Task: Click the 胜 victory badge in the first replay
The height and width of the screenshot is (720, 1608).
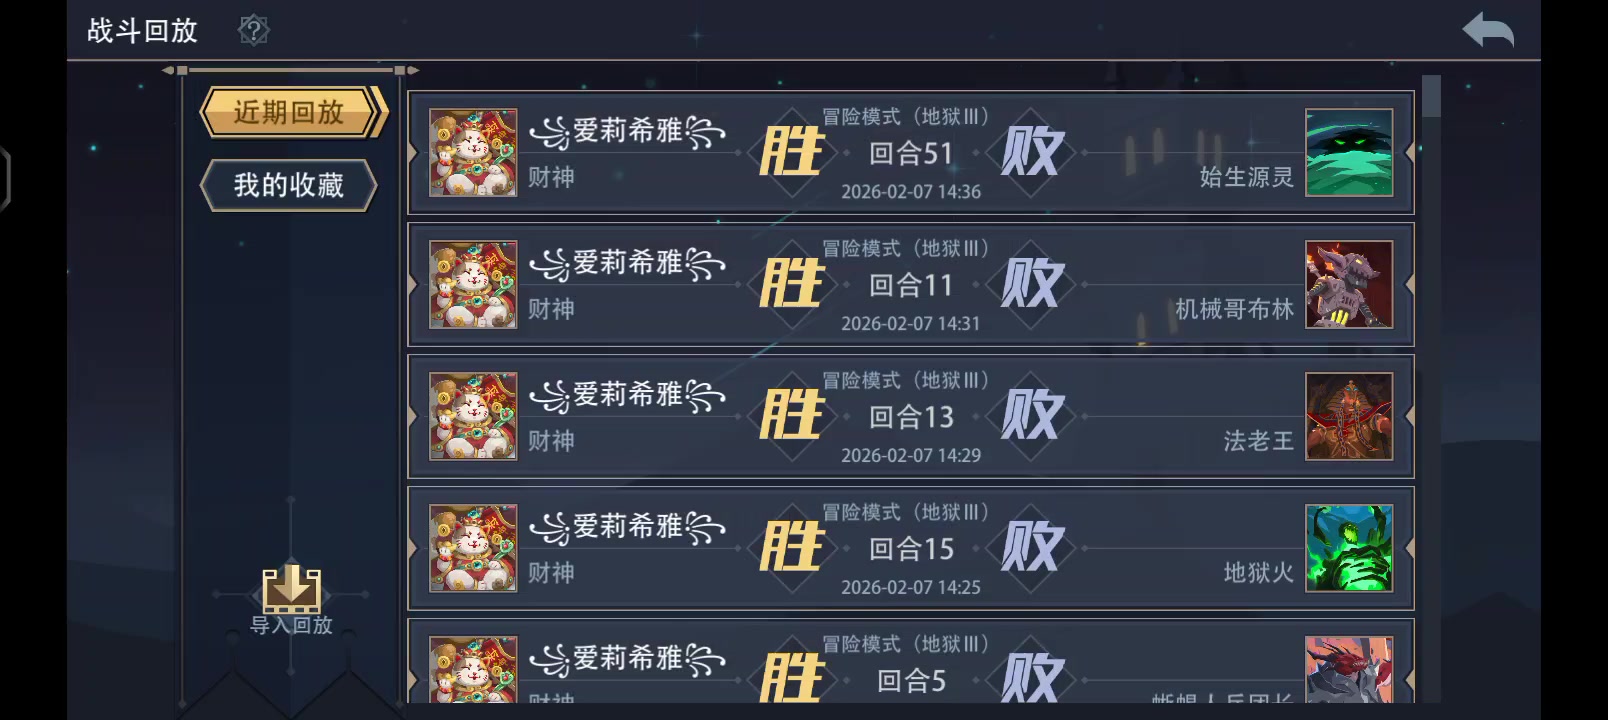Action: coord(791,153)
